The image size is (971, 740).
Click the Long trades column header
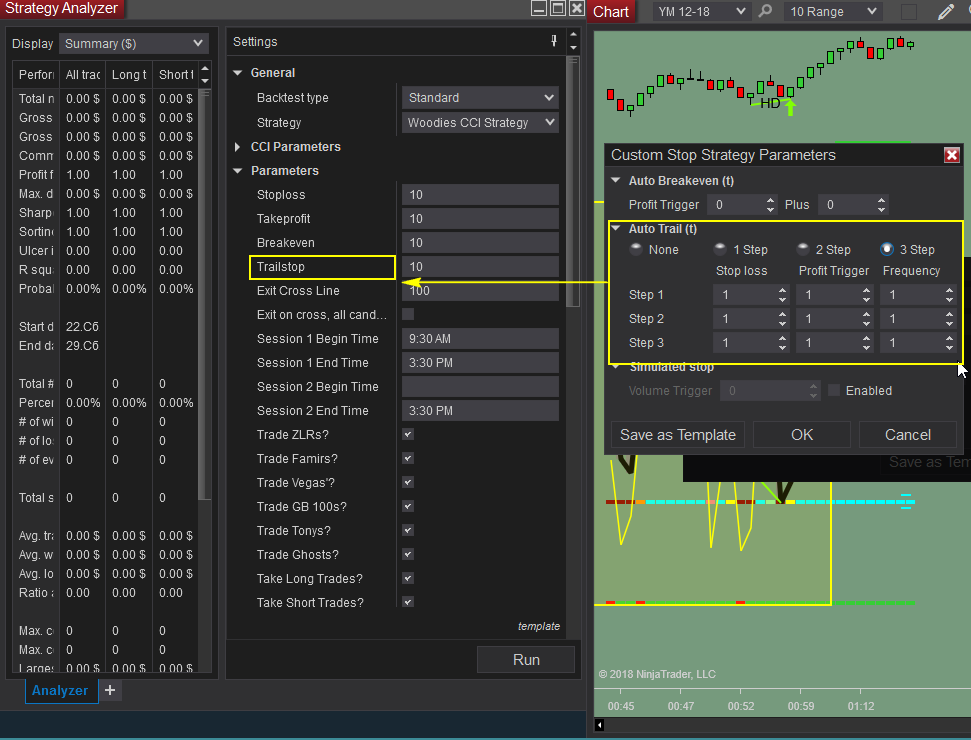coord(129,74)
